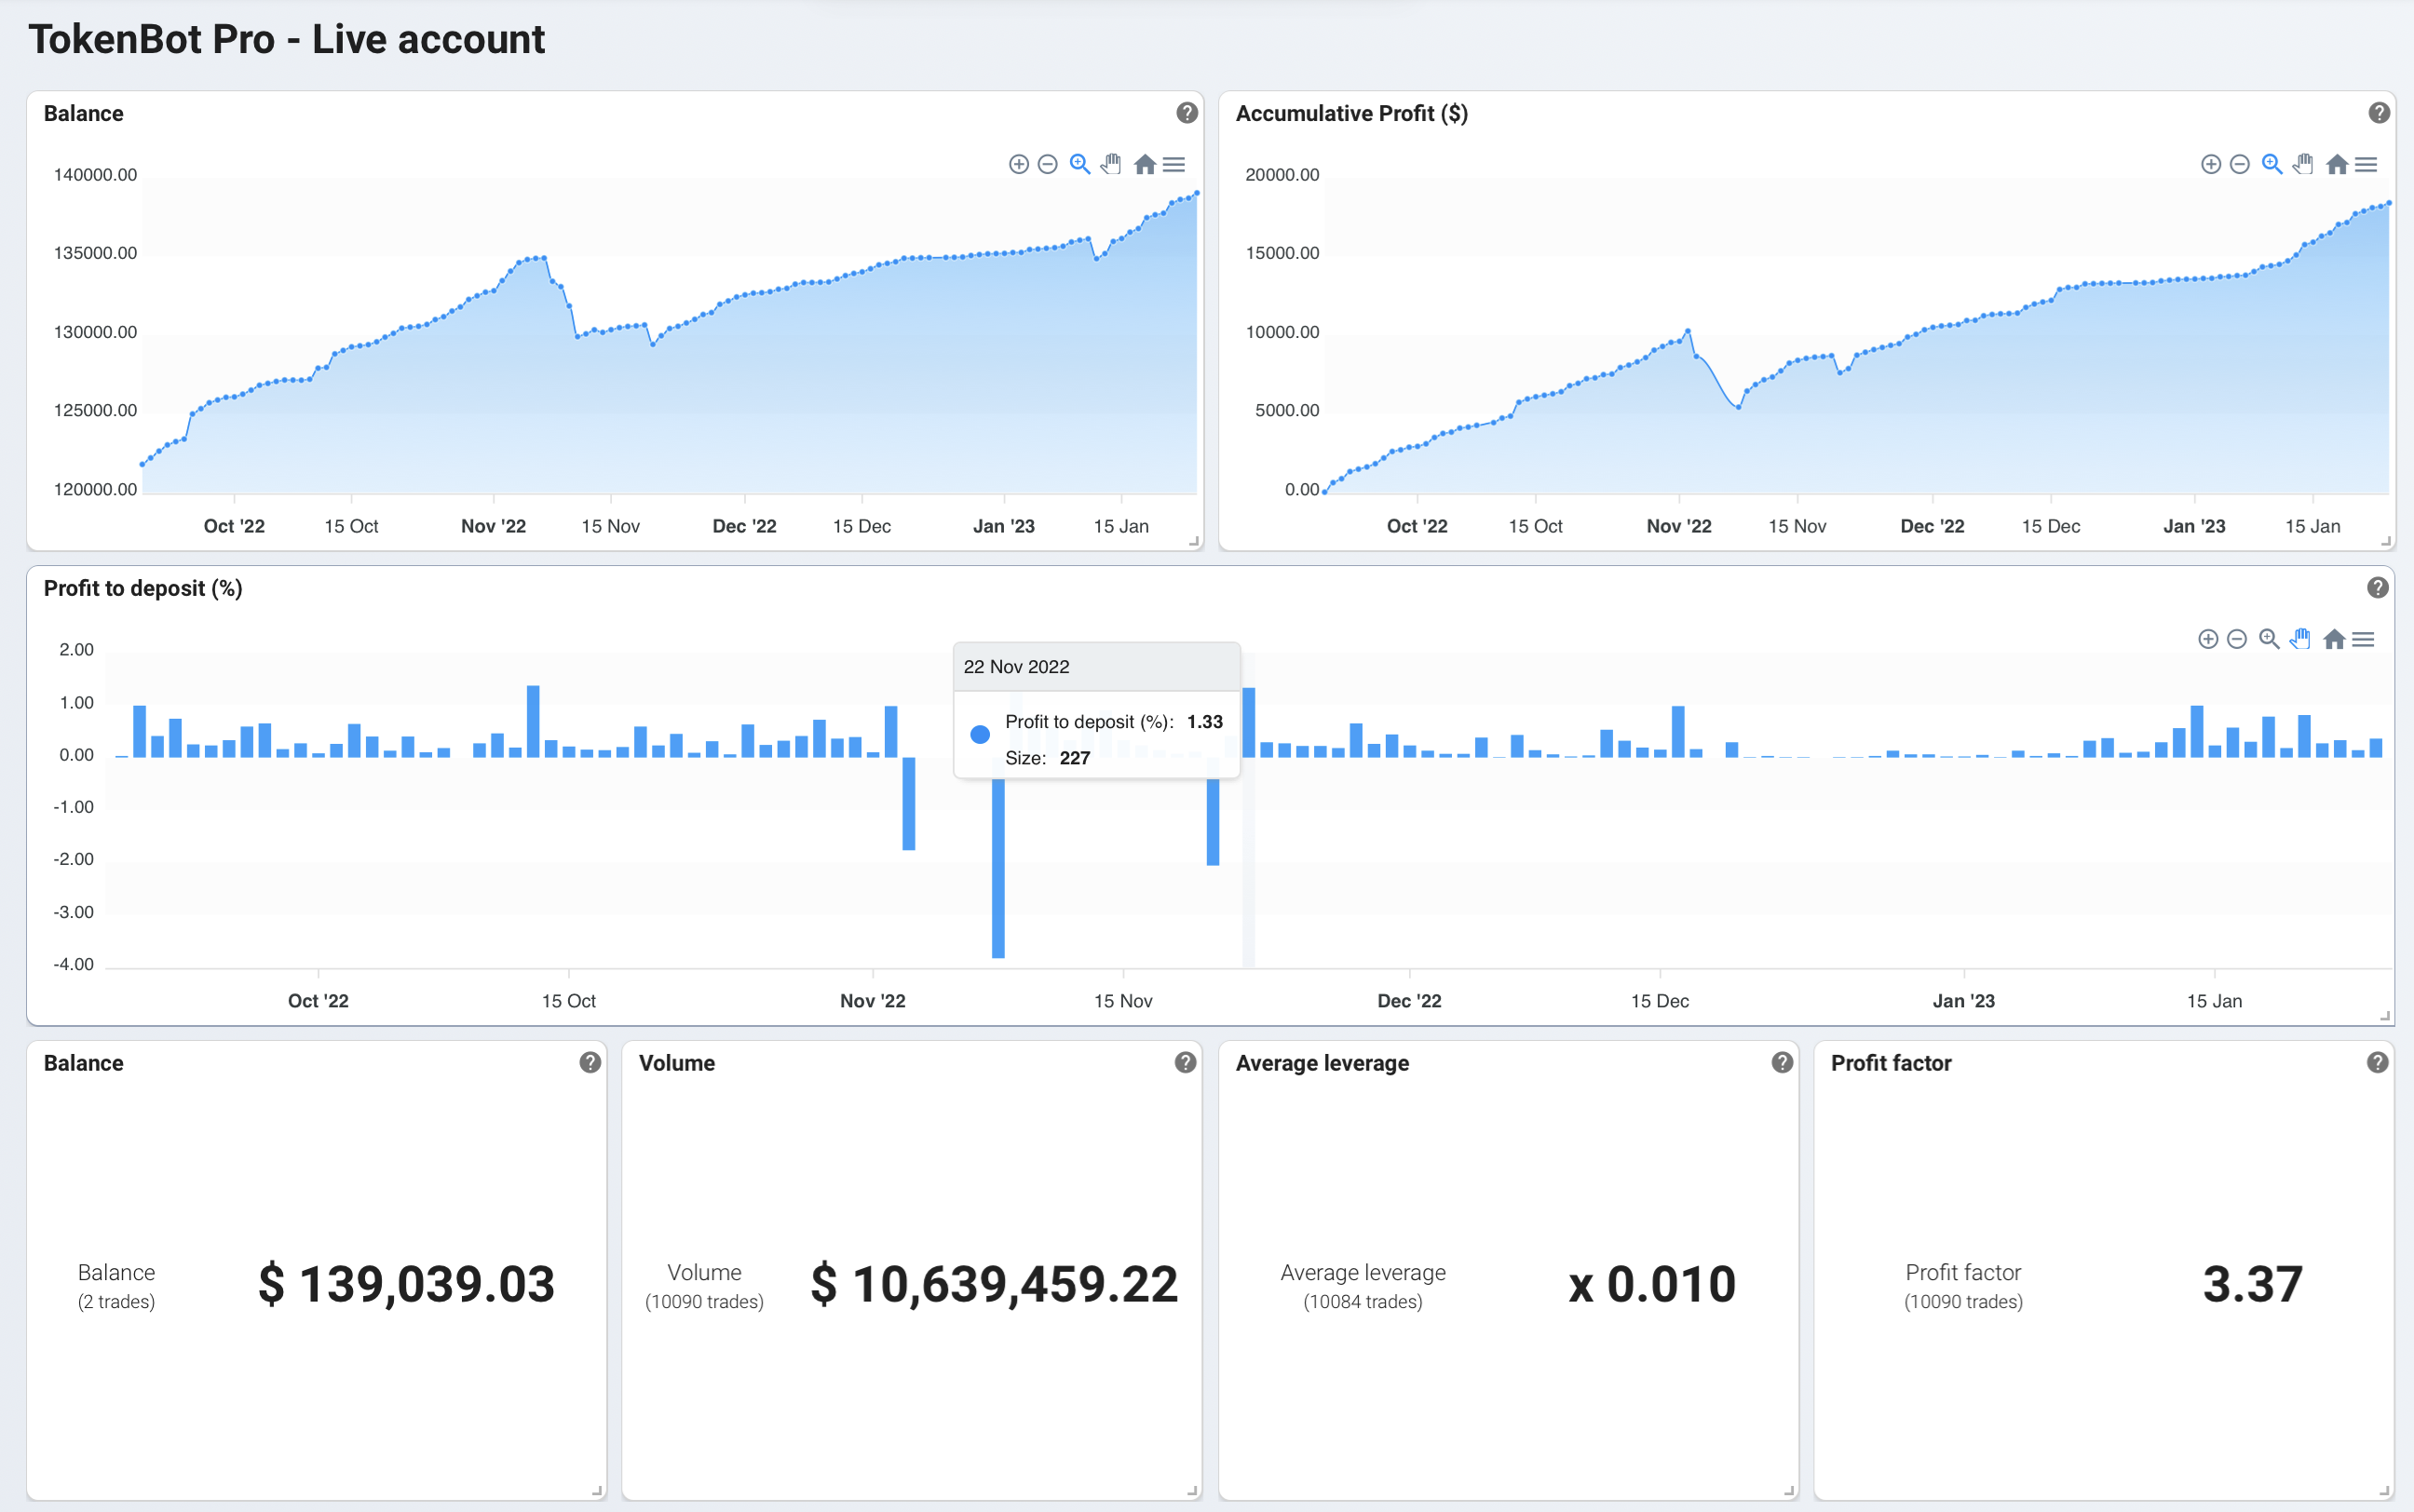The image size is (2414, 1512).
Task: Zoom in on Profit to deposit chart
Action: pos(2207,639)
